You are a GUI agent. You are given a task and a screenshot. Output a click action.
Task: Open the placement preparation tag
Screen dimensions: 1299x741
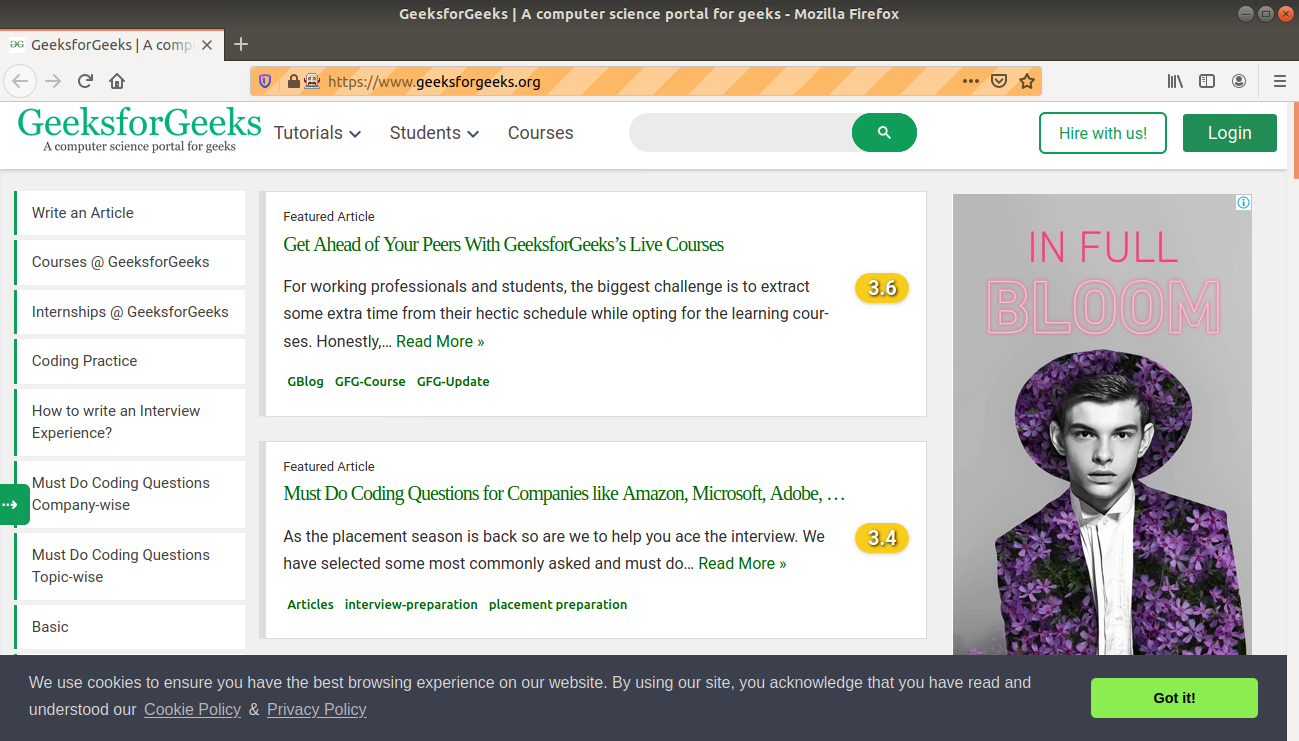558,605
